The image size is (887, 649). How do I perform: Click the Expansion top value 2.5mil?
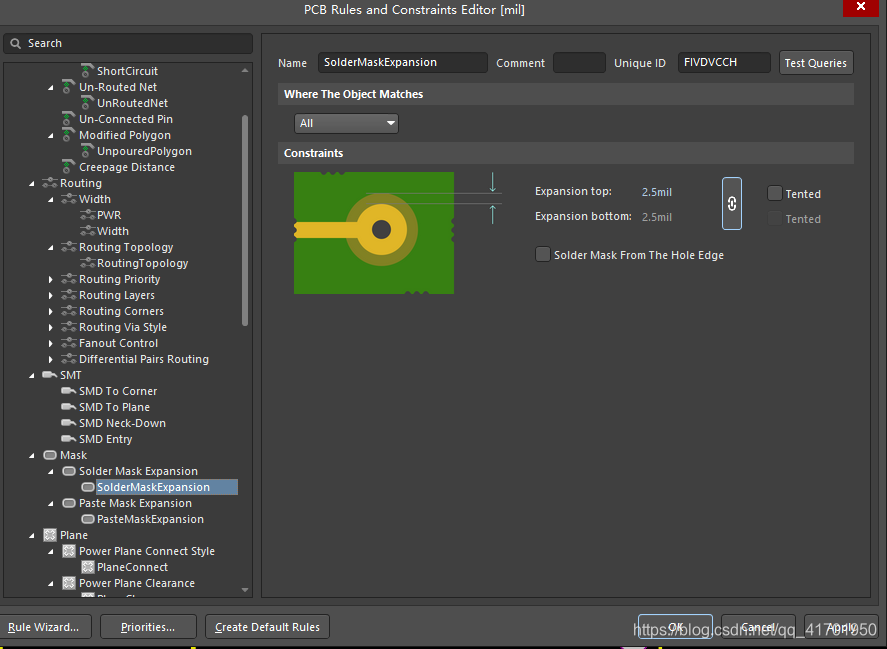(657, 192)
